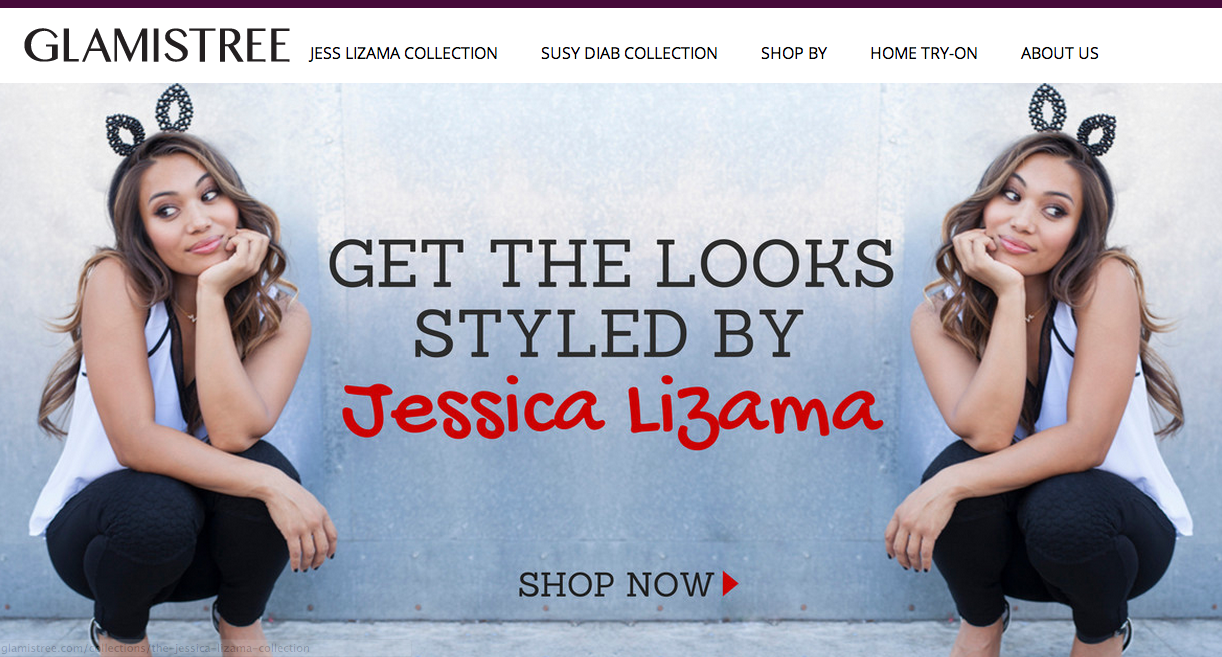Click the purple bar above the header
Image resolution: width=1222 pixels, height=657 pixels.
[x=611, y=4]
